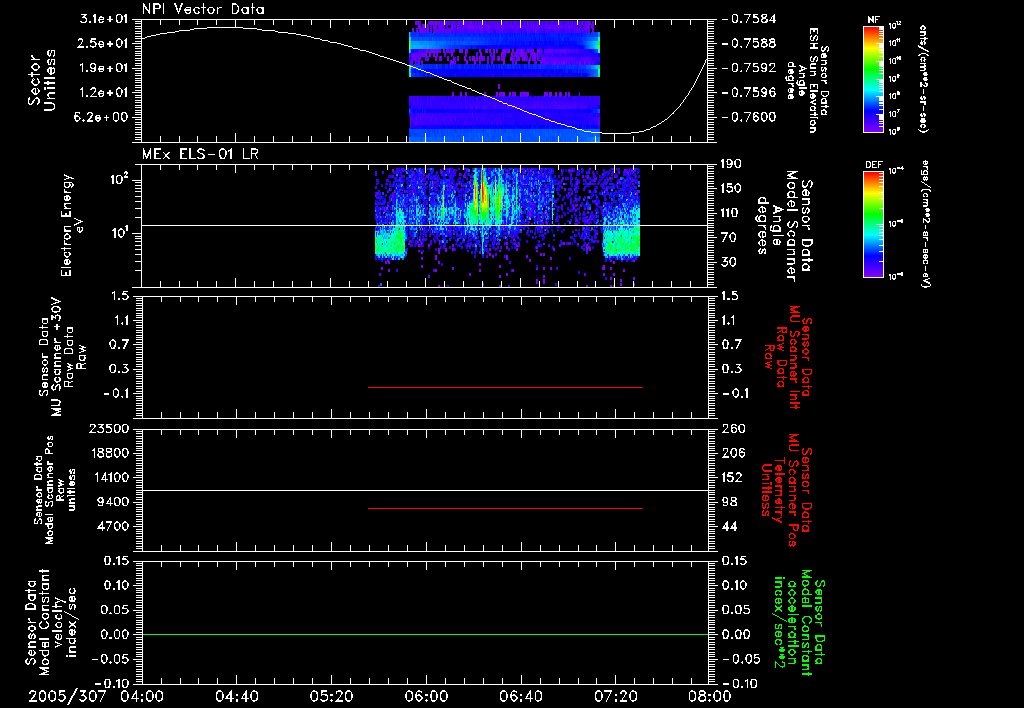Click the 18800 scanner position tick value
This screenshot has height=708, width=1024.
[109, 453]
